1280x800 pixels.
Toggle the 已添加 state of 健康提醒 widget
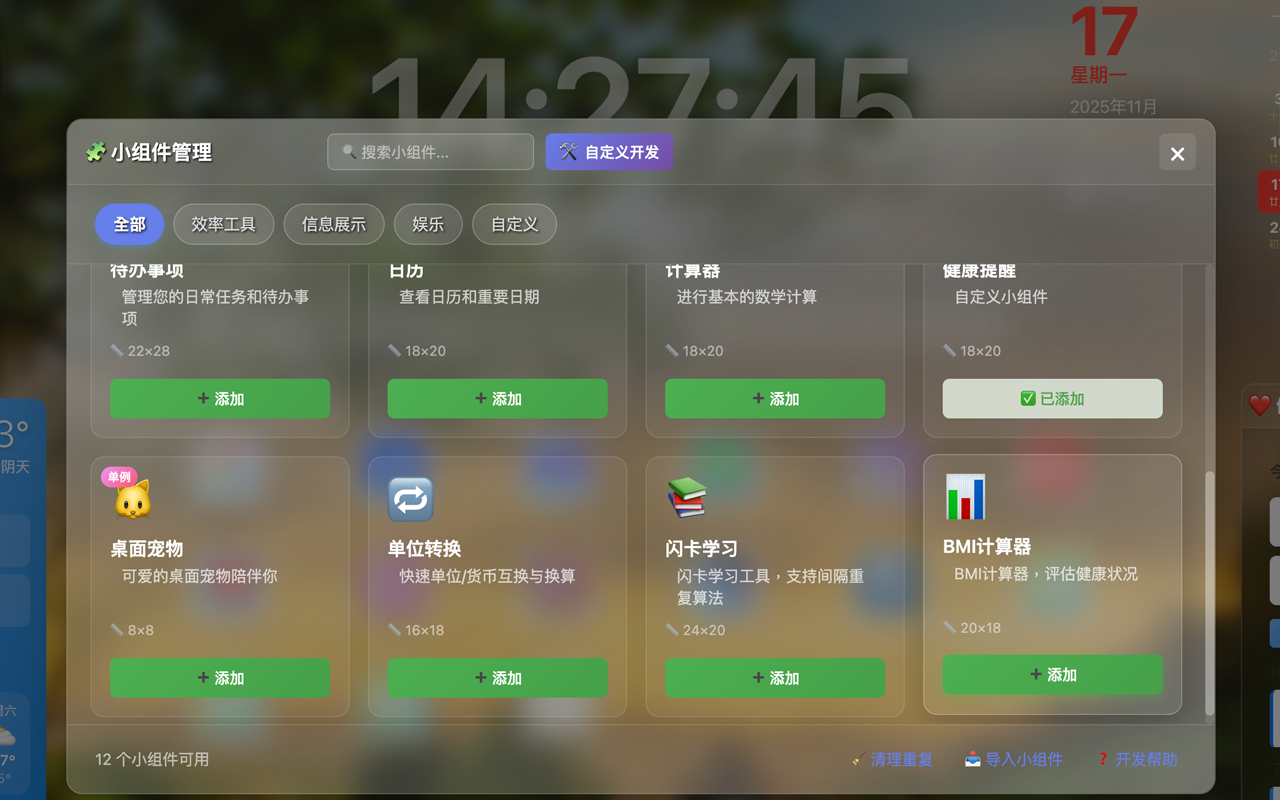tap(1052, 398)
